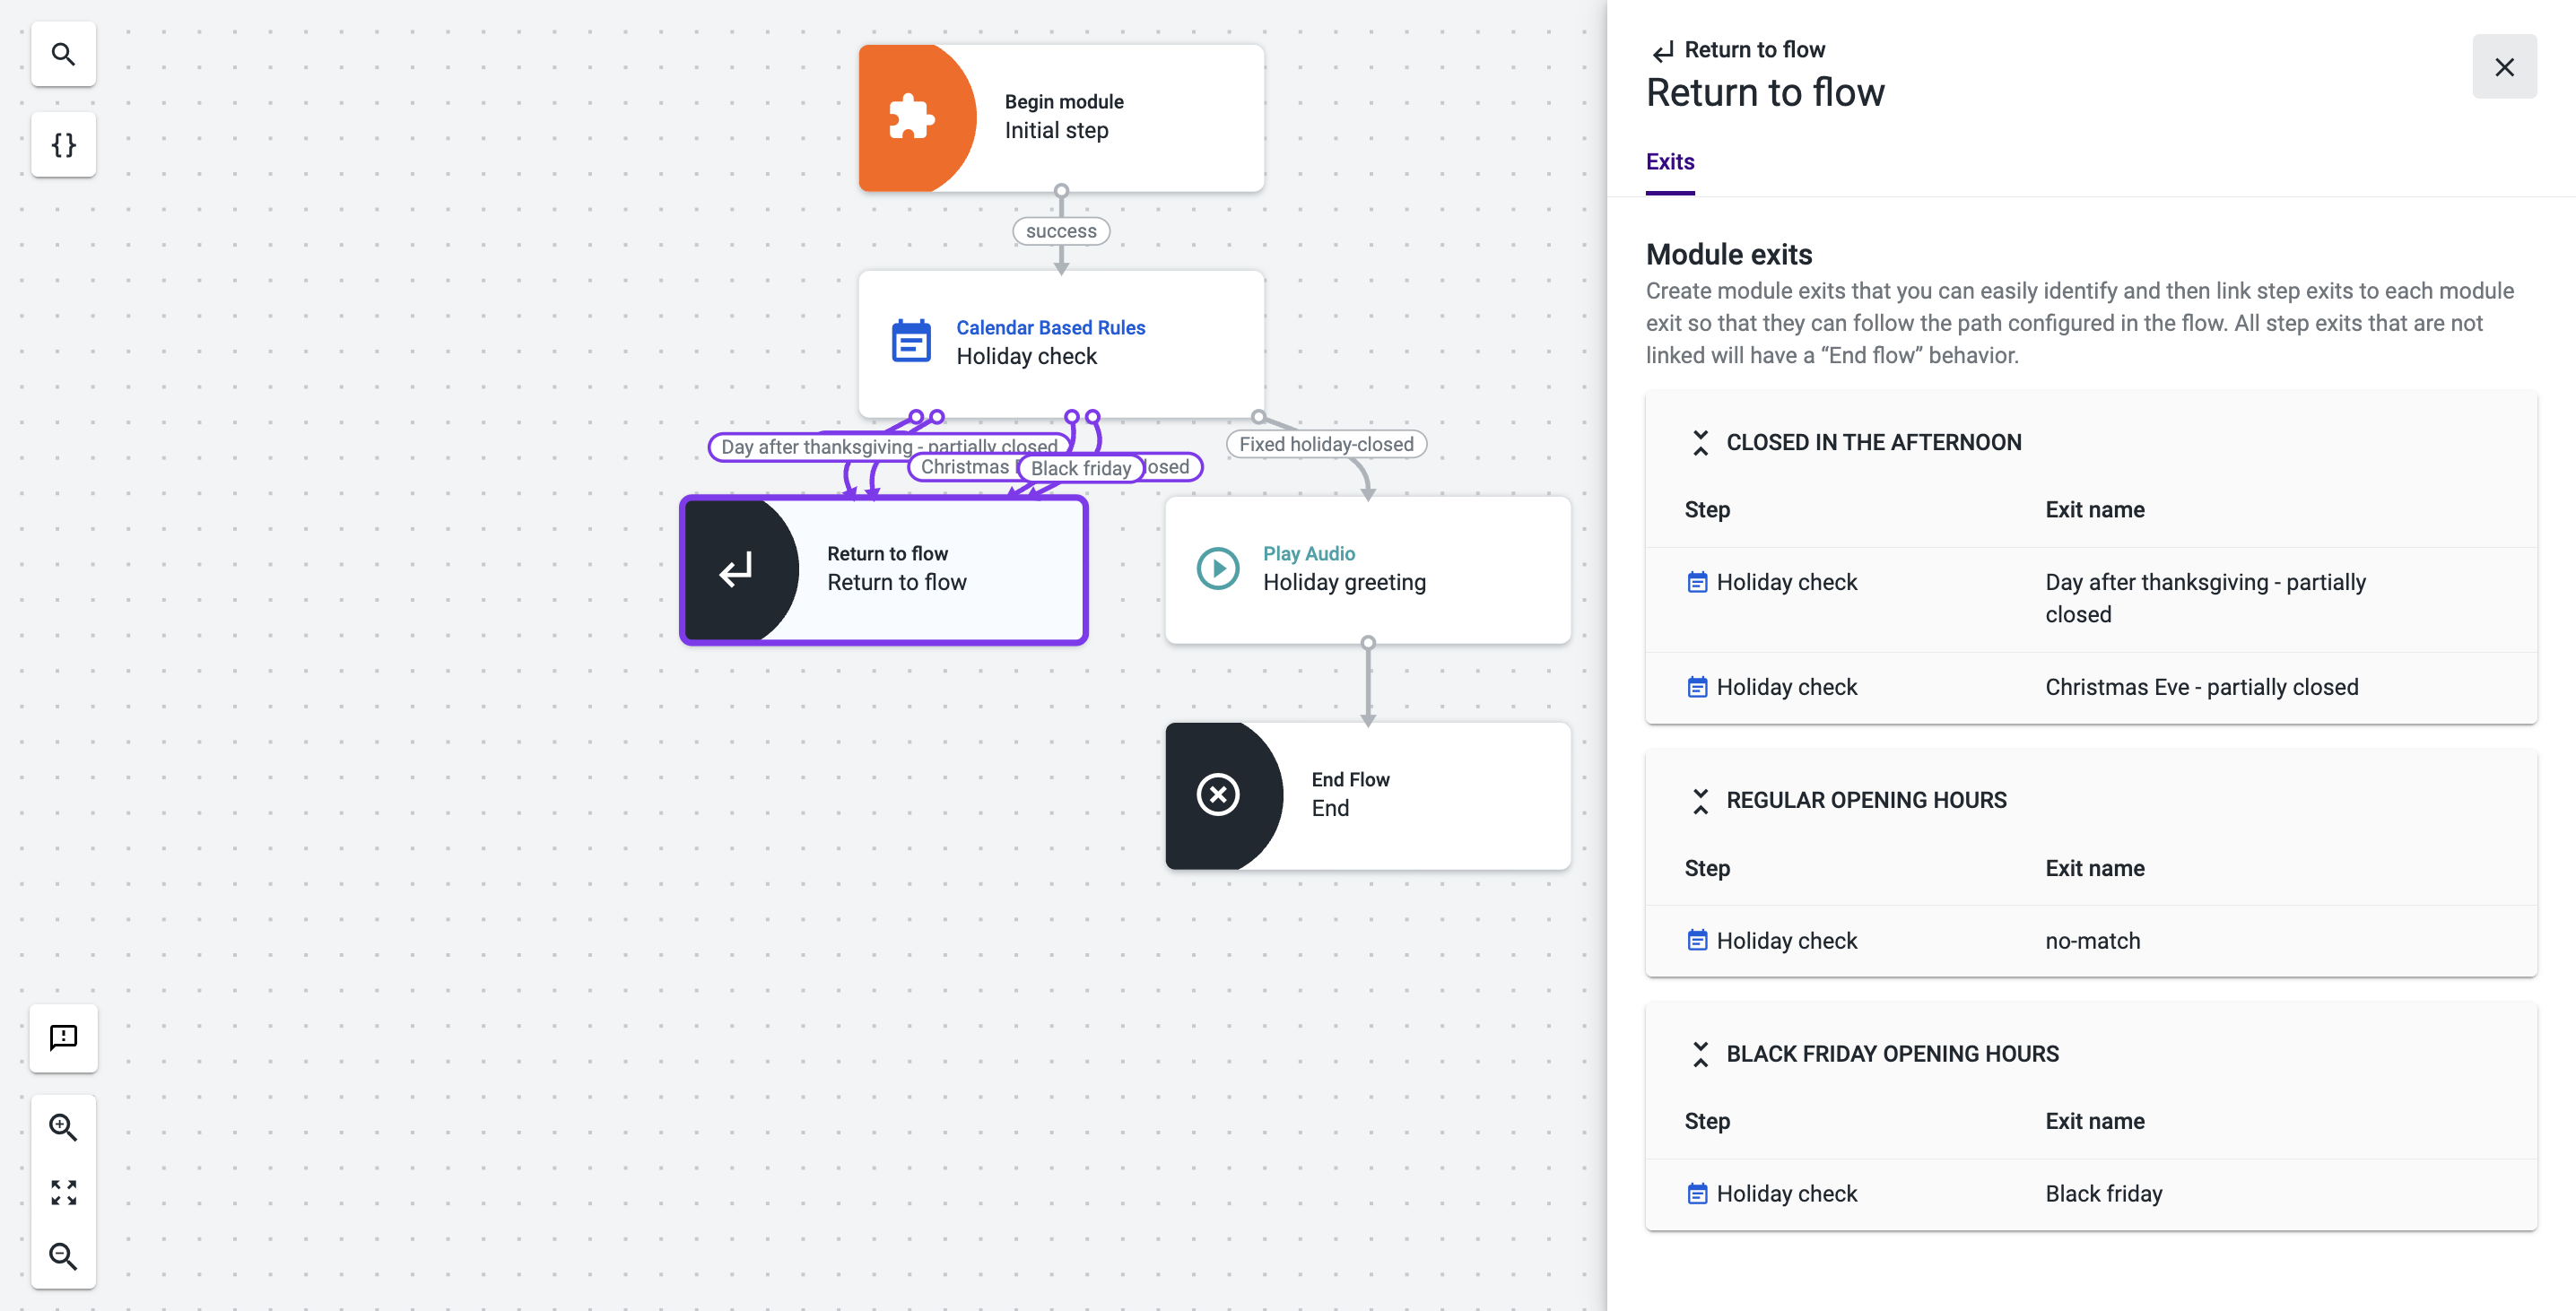
Task: Collapse the CLOSED IN THE AFTERNOON exit
Action: click(1700, 442)
